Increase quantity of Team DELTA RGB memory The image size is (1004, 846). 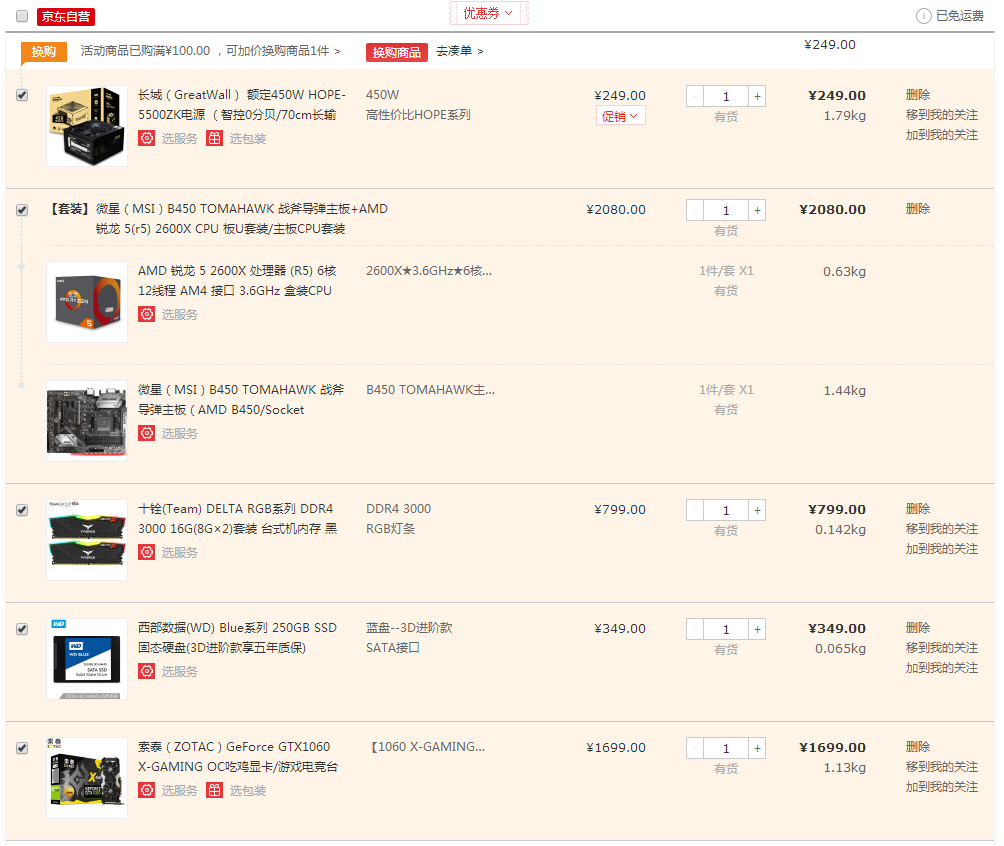(x=757, y=510)
